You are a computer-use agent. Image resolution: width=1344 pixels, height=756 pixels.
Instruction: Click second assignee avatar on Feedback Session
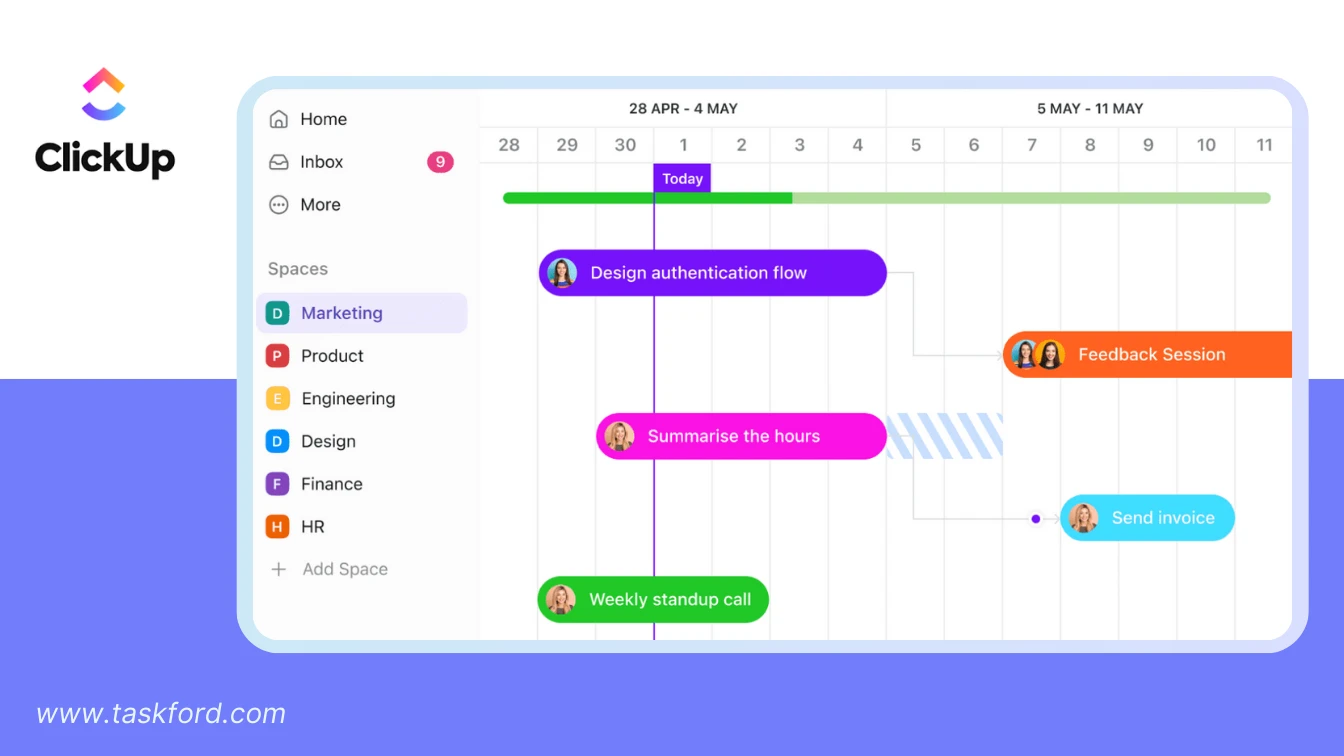(x=1050, y=355)
